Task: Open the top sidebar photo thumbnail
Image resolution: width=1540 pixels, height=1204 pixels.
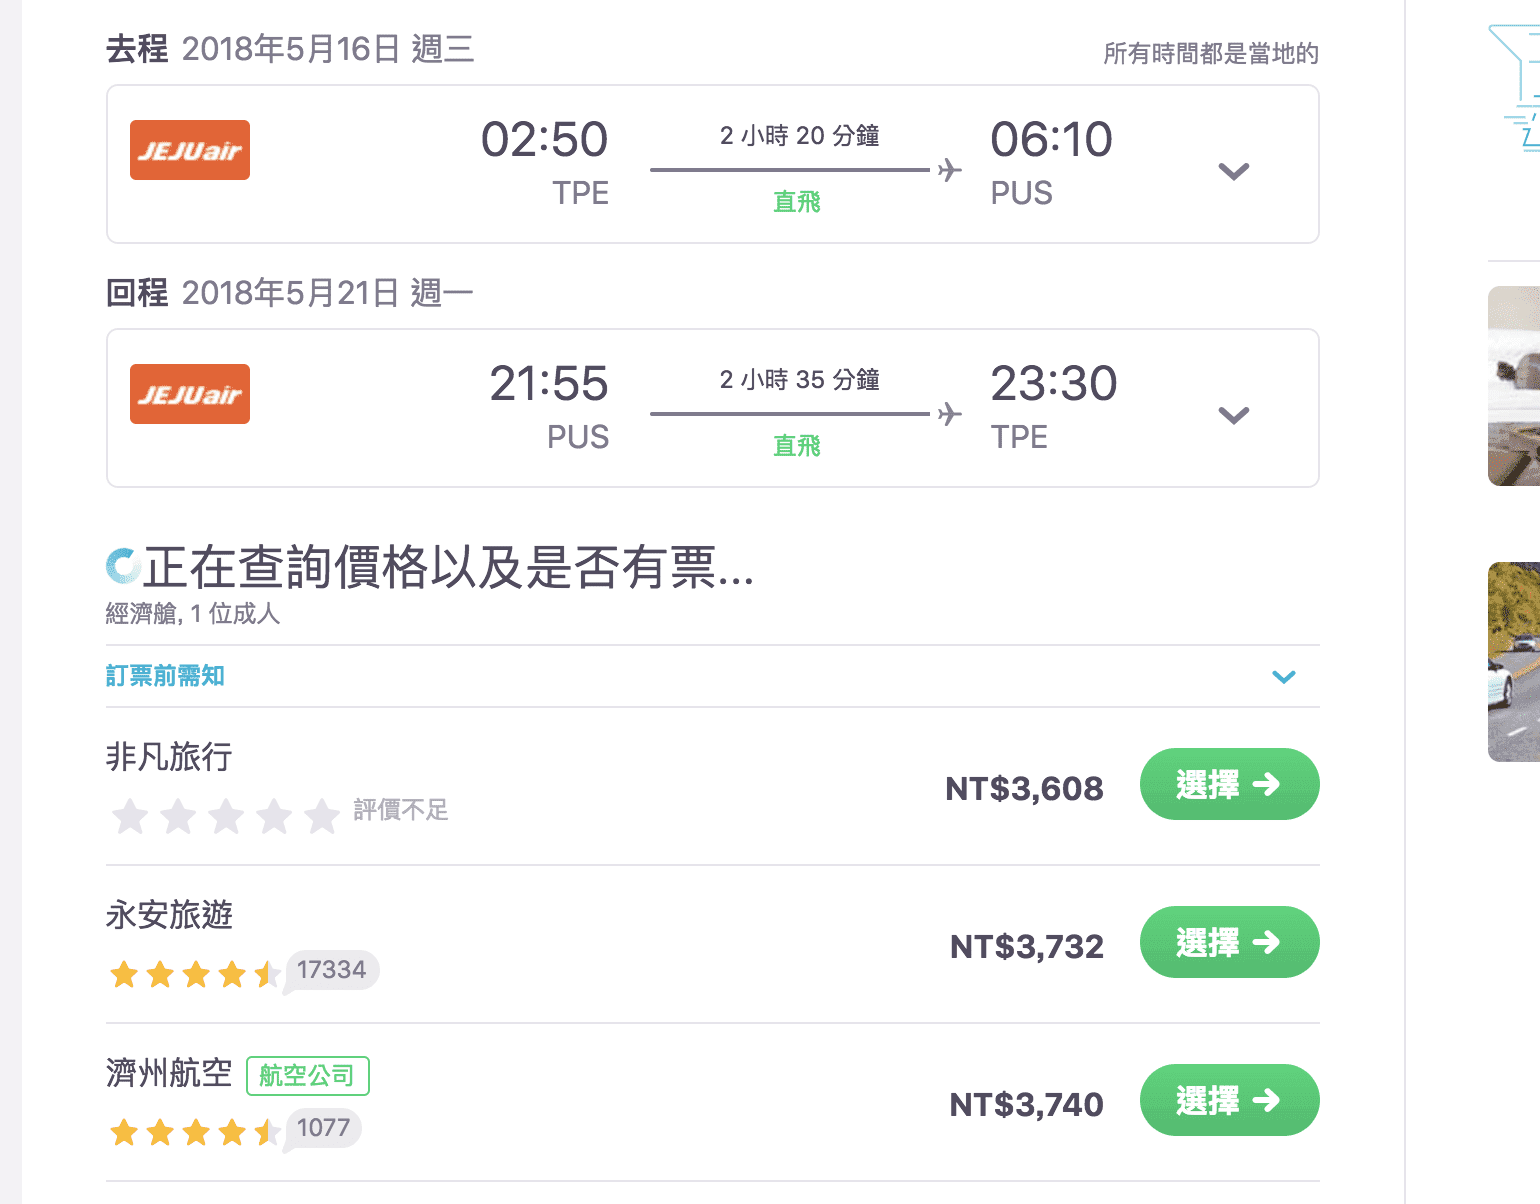Action: [x=1514, y=386]
